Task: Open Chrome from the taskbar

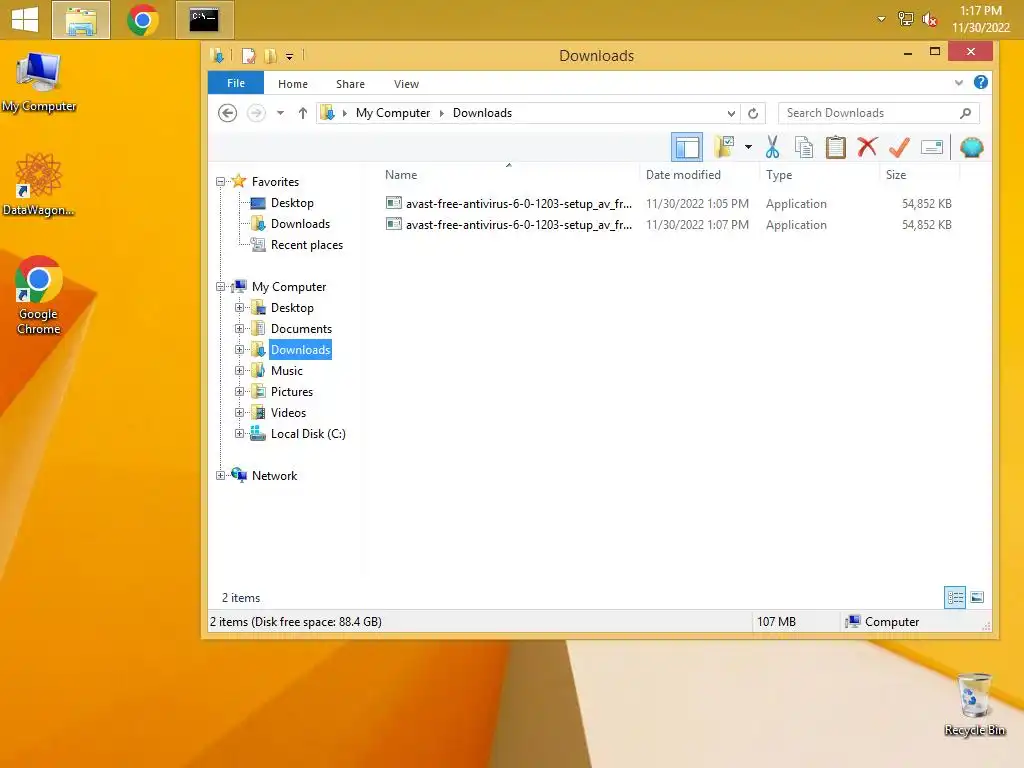Action: pyautogui.click(x=142, y=20)
